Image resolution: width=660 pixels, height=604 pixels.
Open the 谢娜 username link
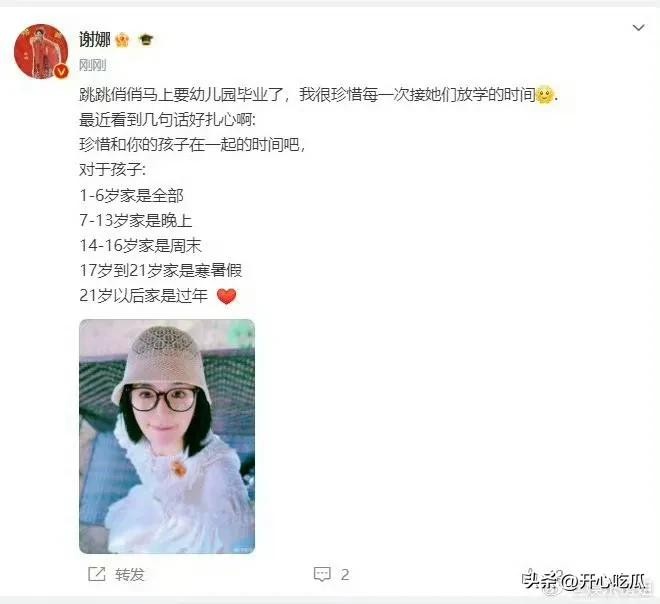pyautogui.click(x=95, y=40)
